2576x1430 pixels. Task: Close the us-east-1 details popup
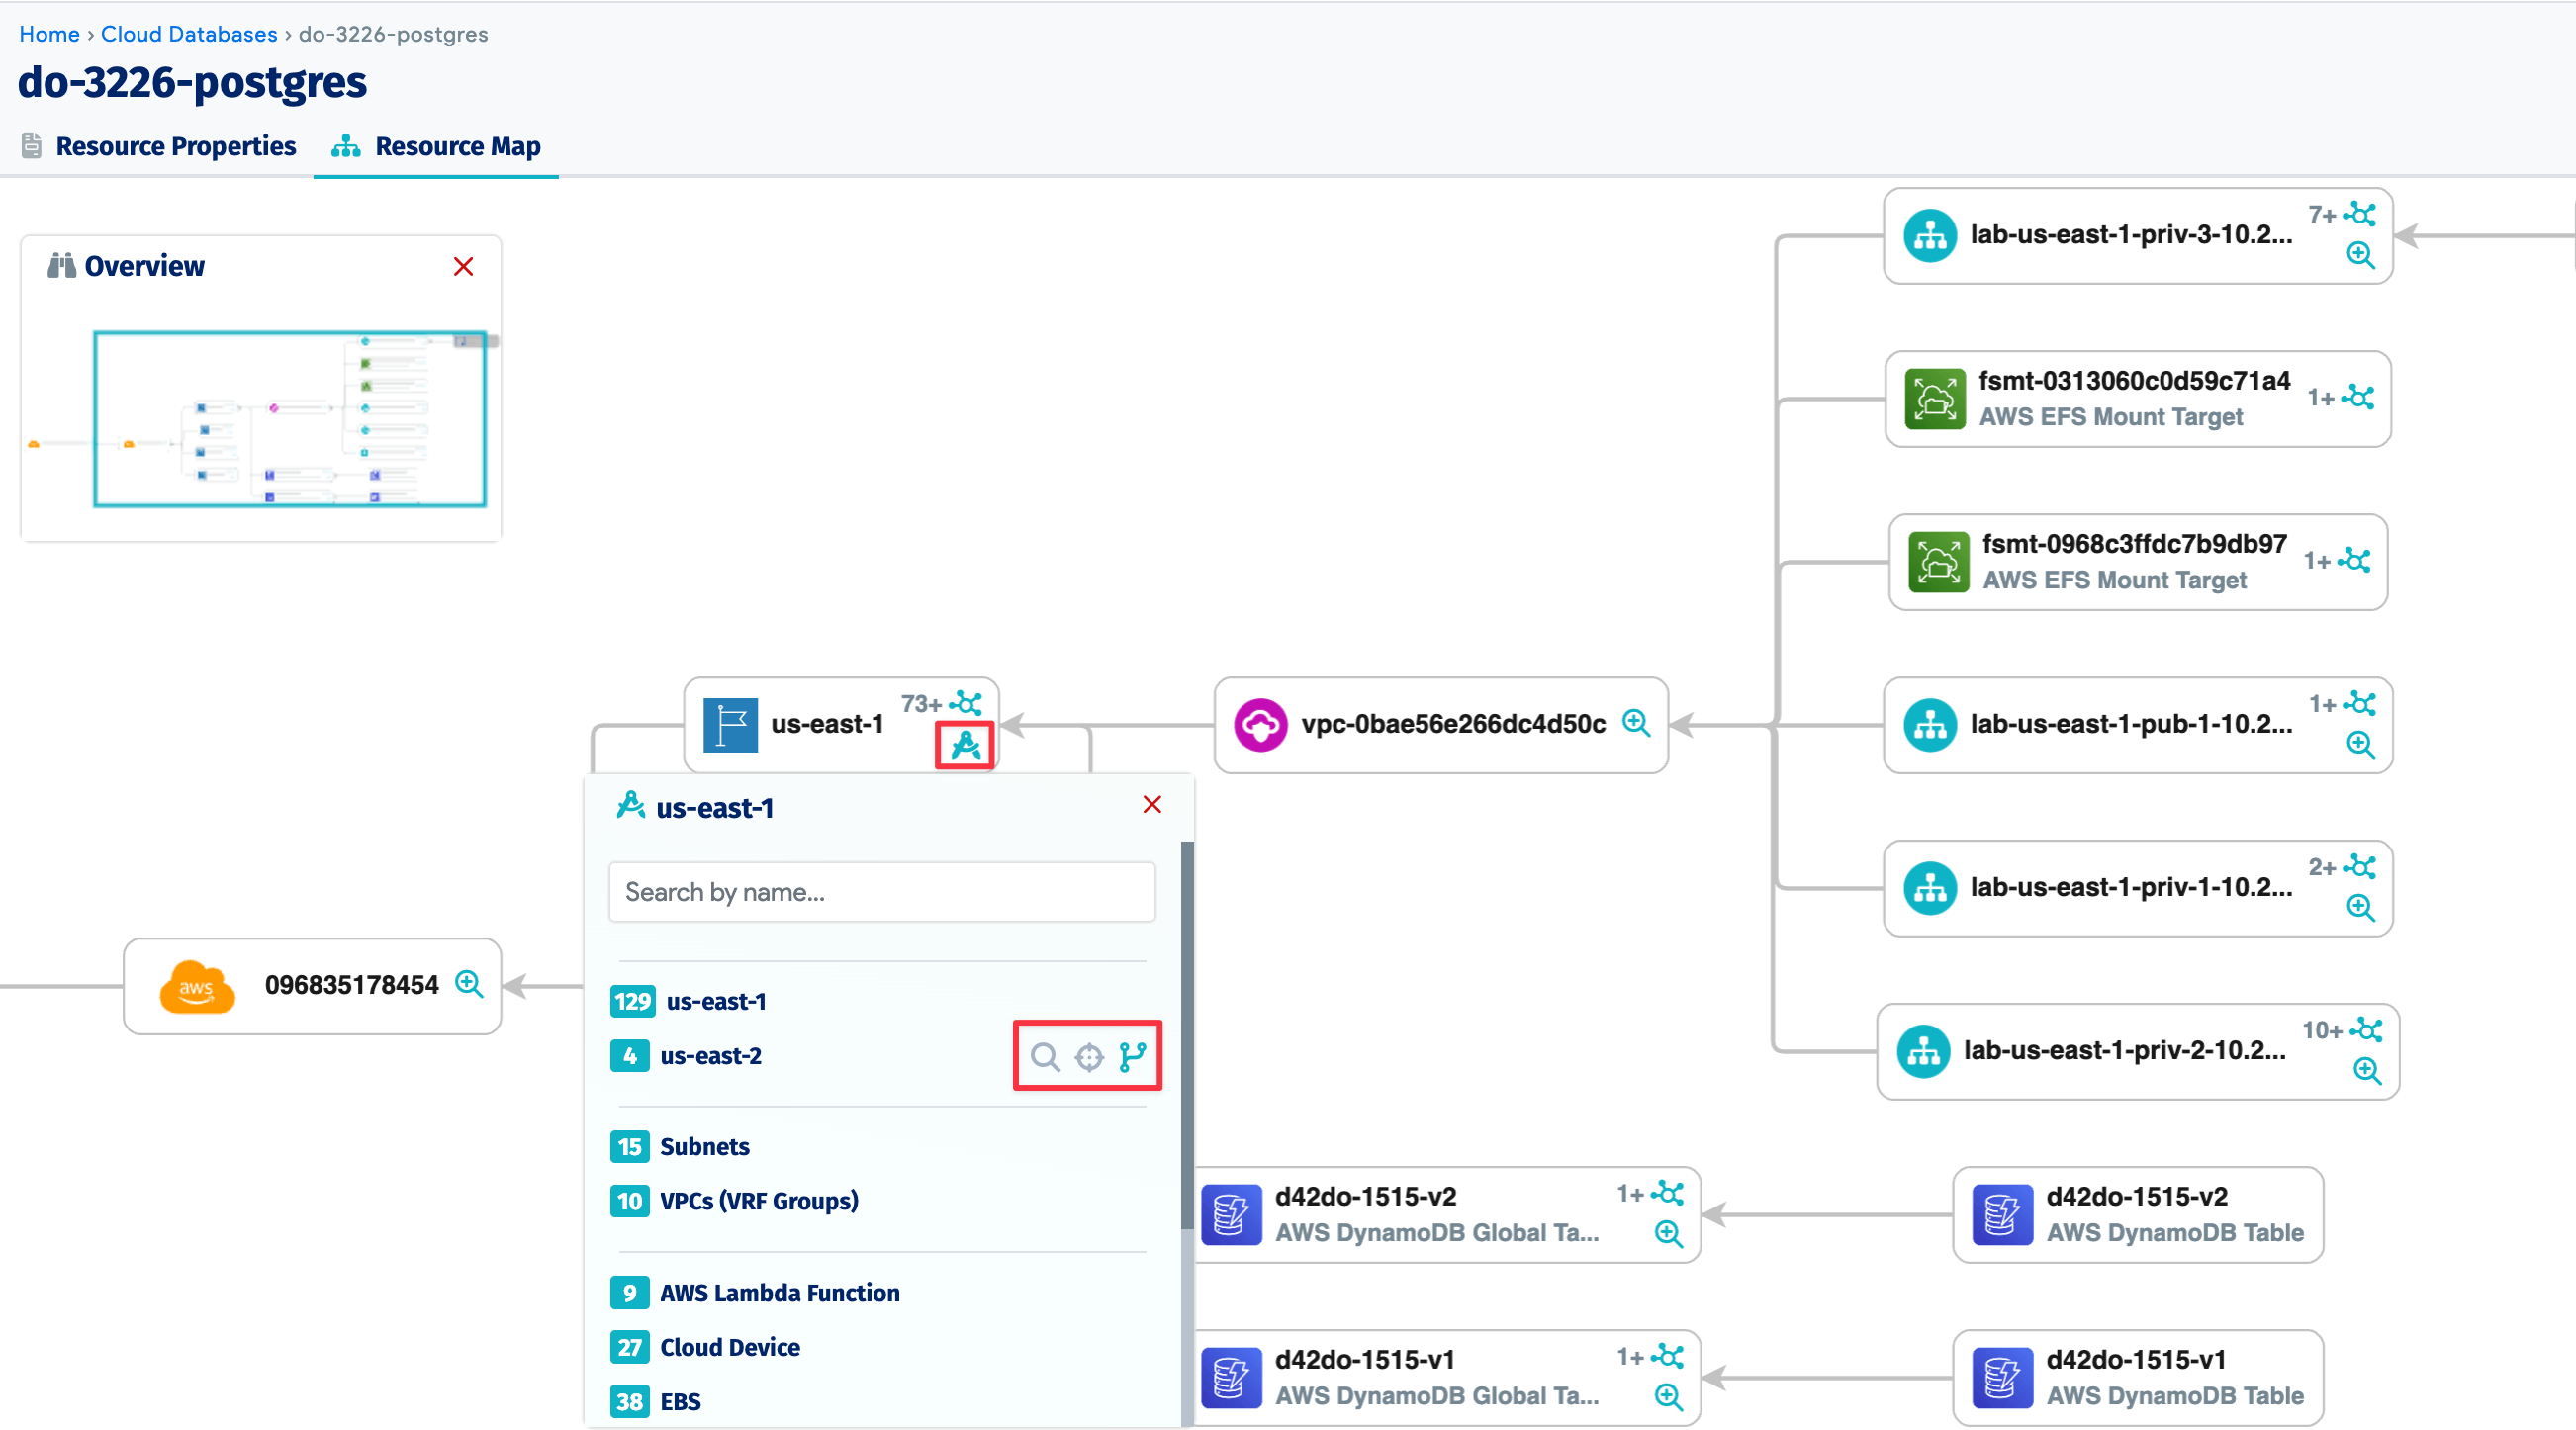pyautogui.click(x=1151, y=804)
